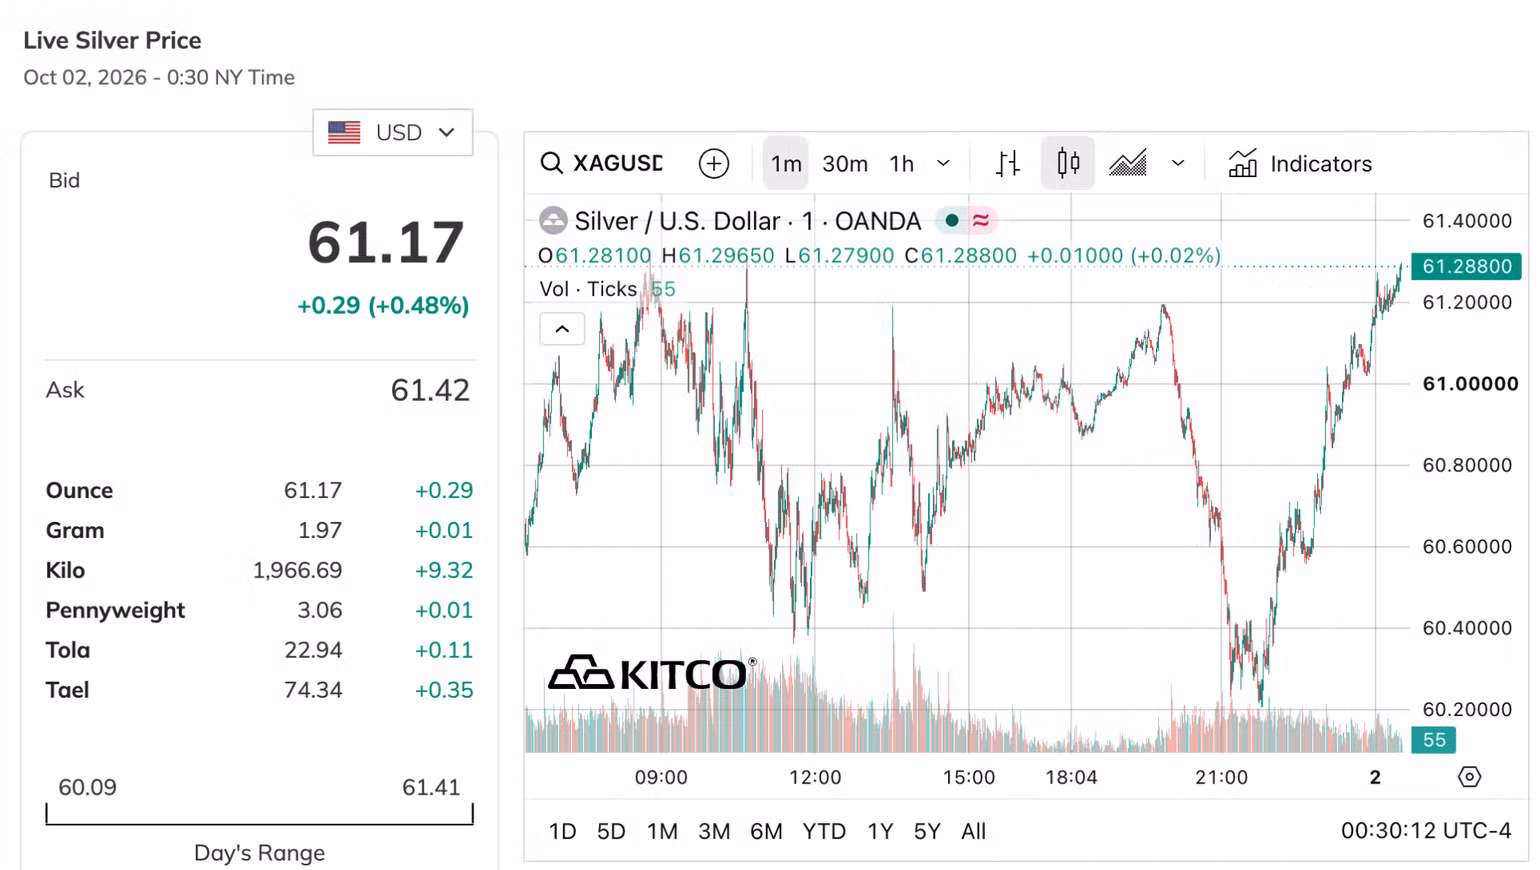
Task: Select the area chart style icon
Action: click(1128, 163)
